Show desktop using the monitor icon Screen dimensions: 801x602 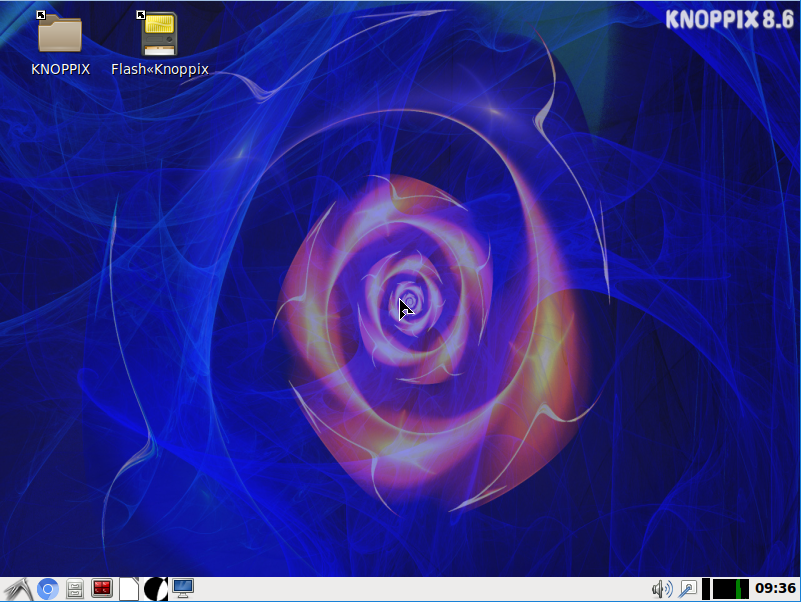tap(183, 589)
